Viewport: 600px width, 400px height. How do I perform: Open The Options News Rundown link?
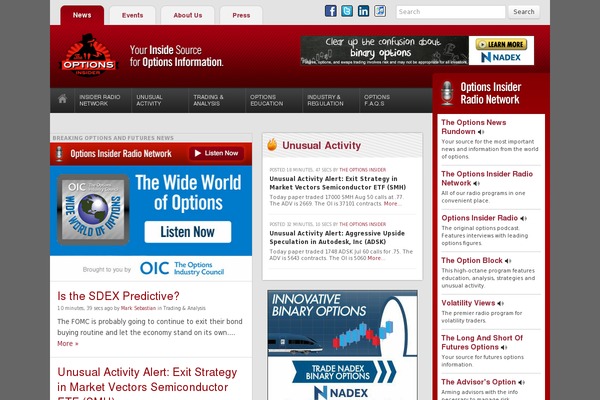pyautogui.click(x=474, y=127)
